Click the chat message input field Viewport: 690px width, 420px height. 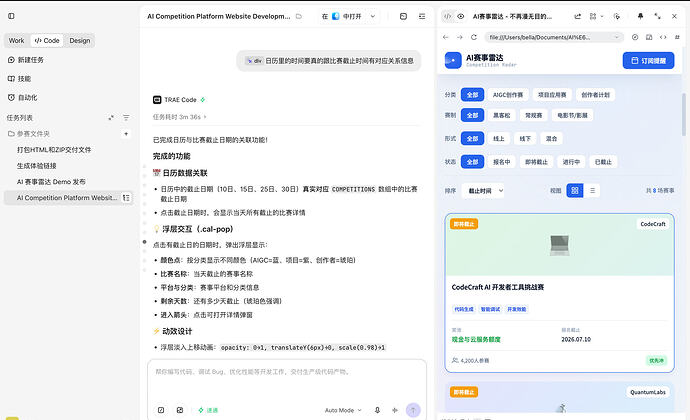287,379
